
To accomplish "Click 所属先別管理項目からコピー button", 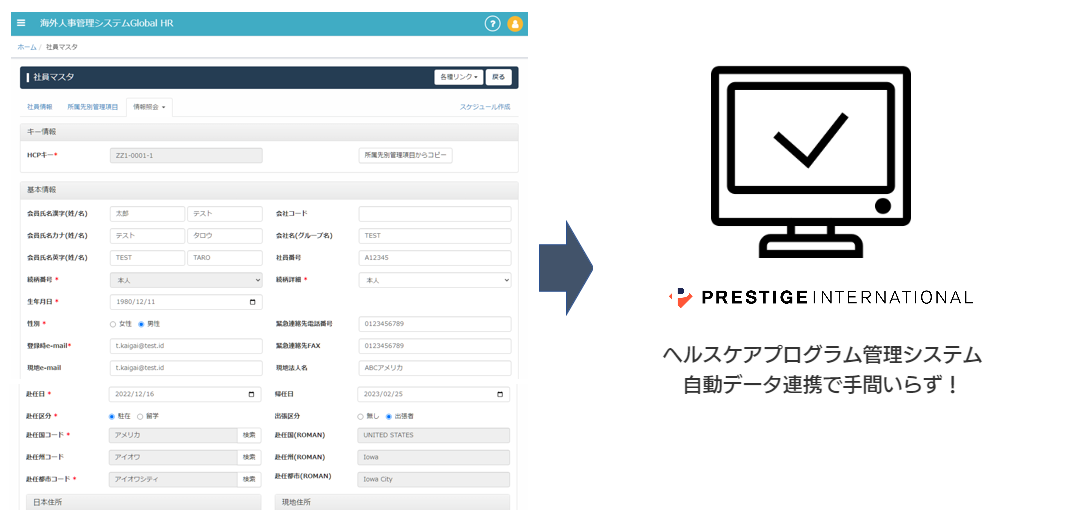I will point(405,155).
